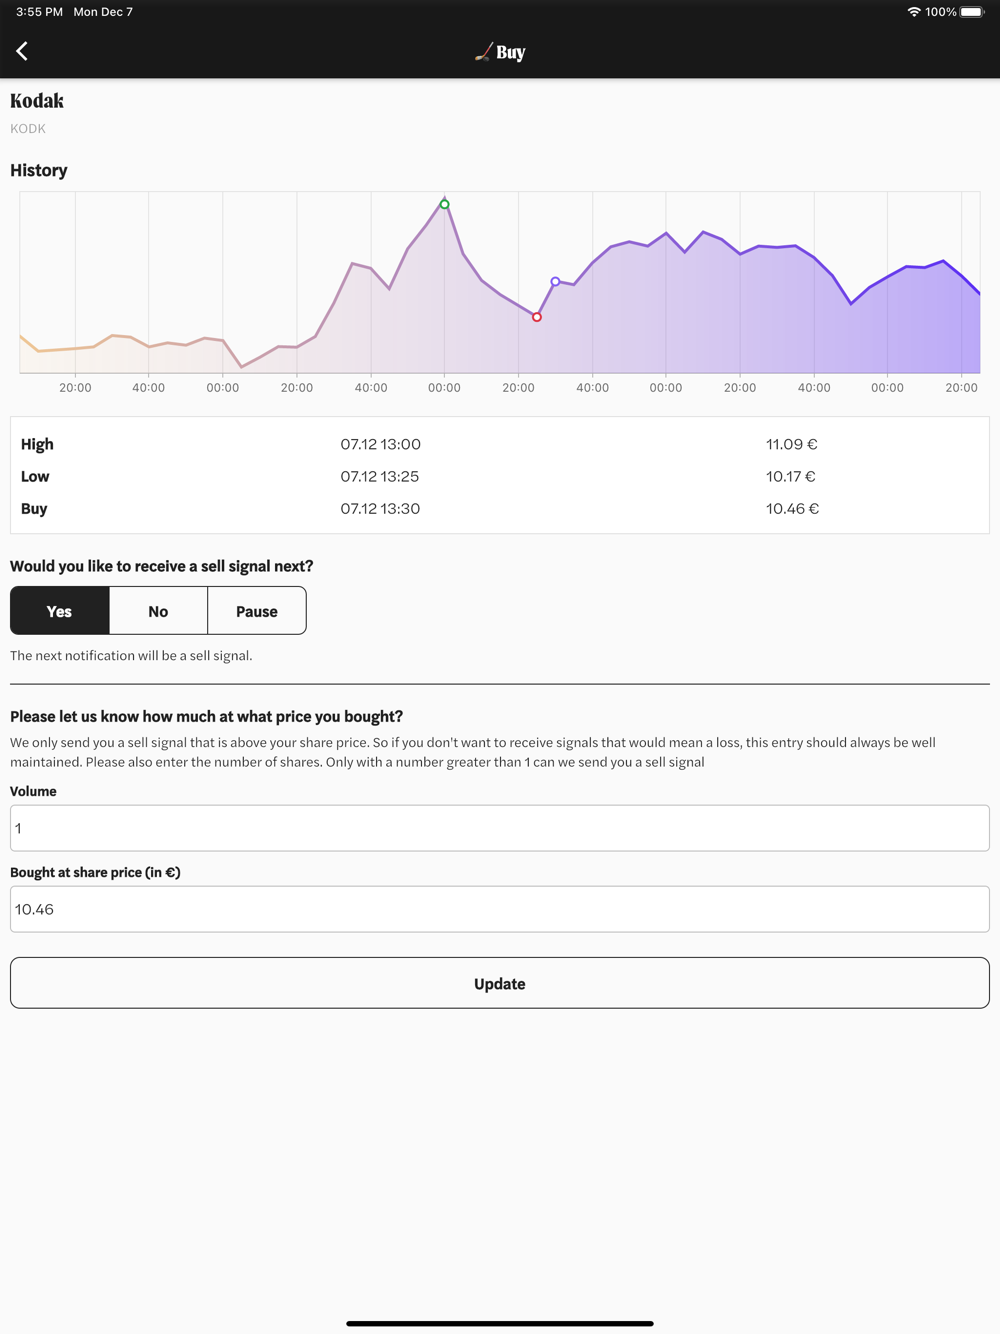Tap the KODK ticker symbol
This screenshot has height=1334, width=1000.
[28, 128]
